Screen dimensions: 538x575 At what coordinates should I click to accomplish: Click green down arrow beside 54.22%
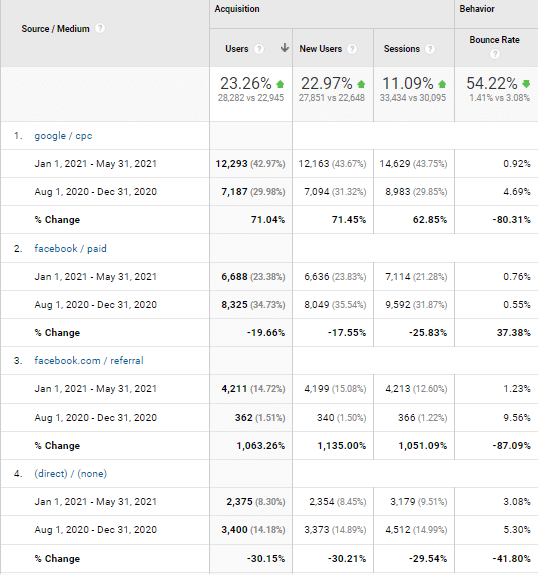(526, 84)
